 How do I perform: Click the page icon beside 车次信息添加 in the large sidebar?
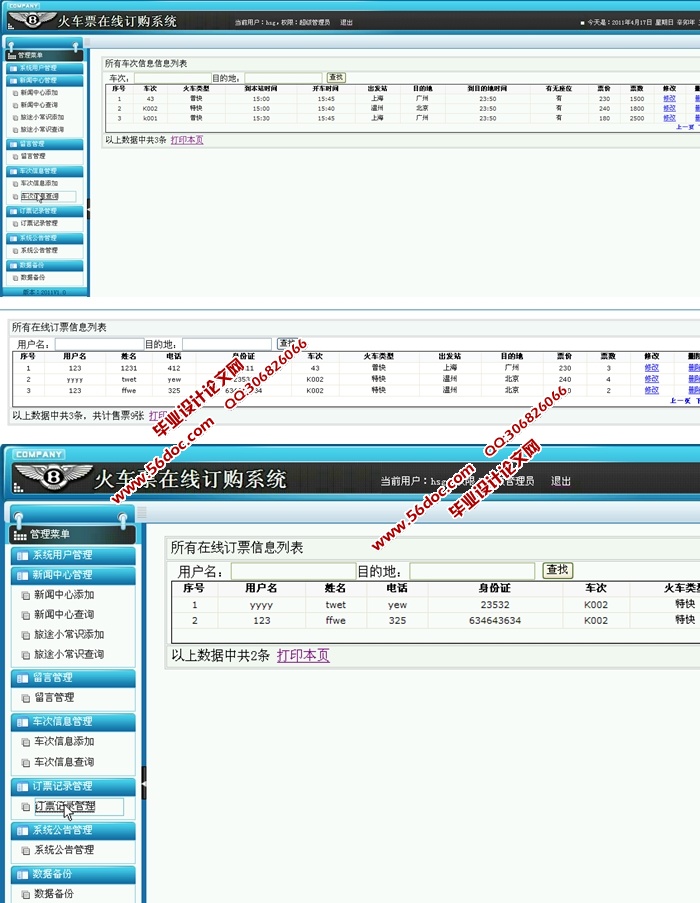[25, 742]
